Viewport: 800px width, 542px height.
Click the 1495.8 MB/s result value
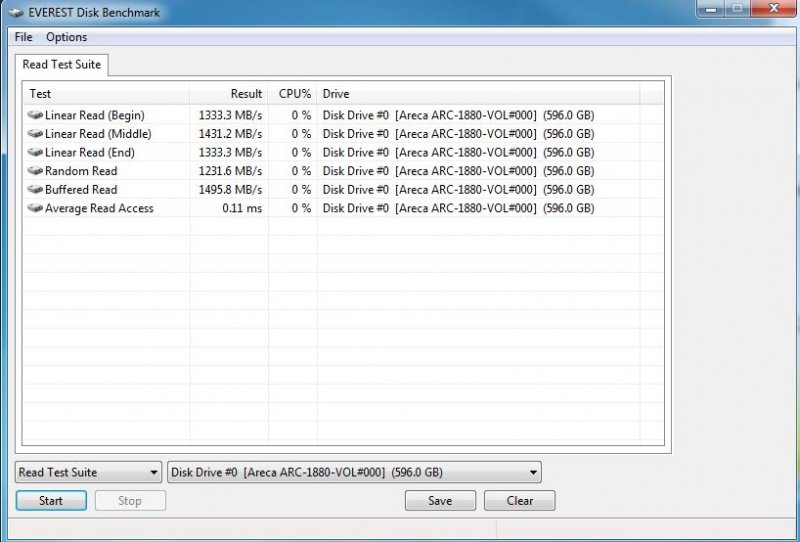click(x=230, y=189)
